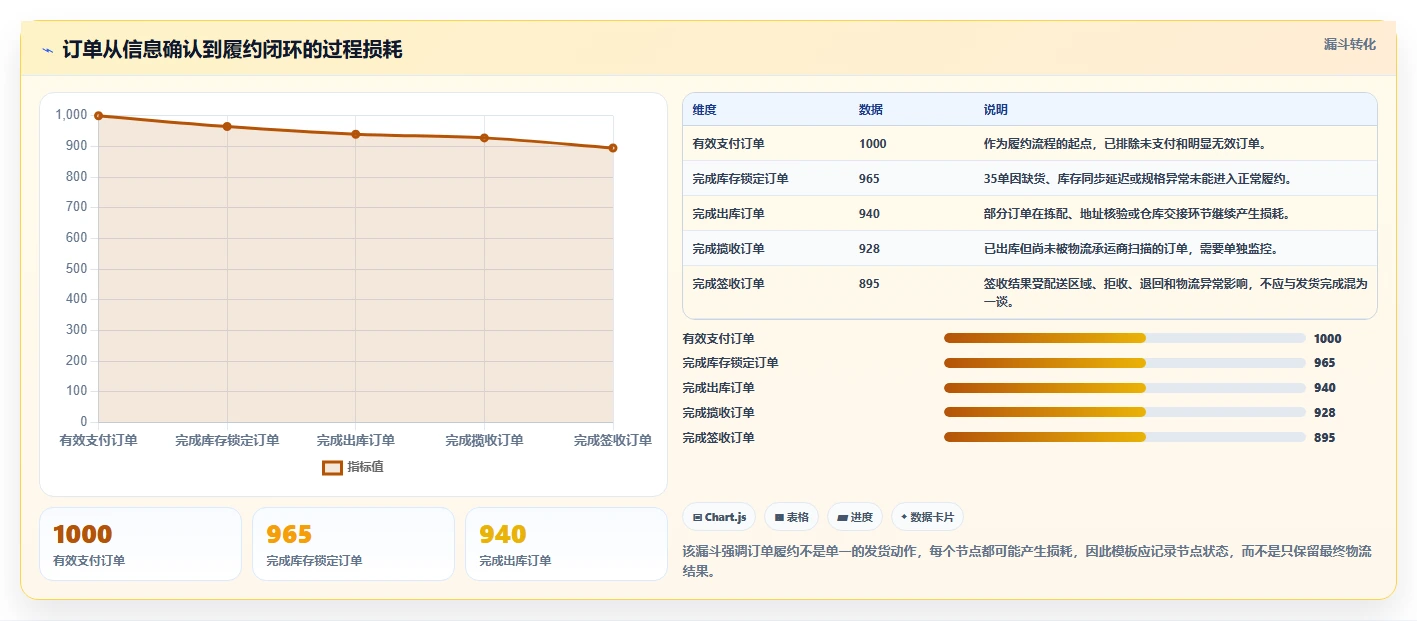Click the chart point for 完成出库订单
This screenshot has height=621, width=1417.
pos(356,134)
